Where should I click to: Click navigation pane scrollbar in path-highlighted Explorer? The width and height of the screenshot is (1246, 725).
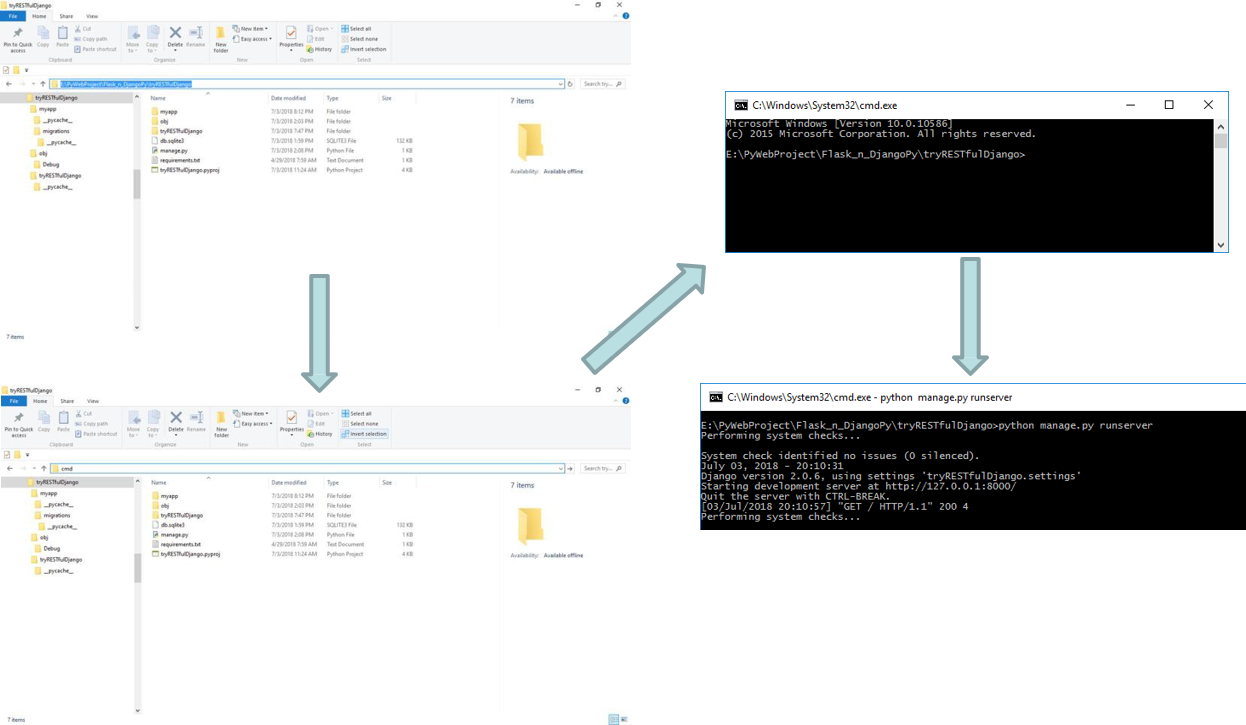tap(137, 184)
